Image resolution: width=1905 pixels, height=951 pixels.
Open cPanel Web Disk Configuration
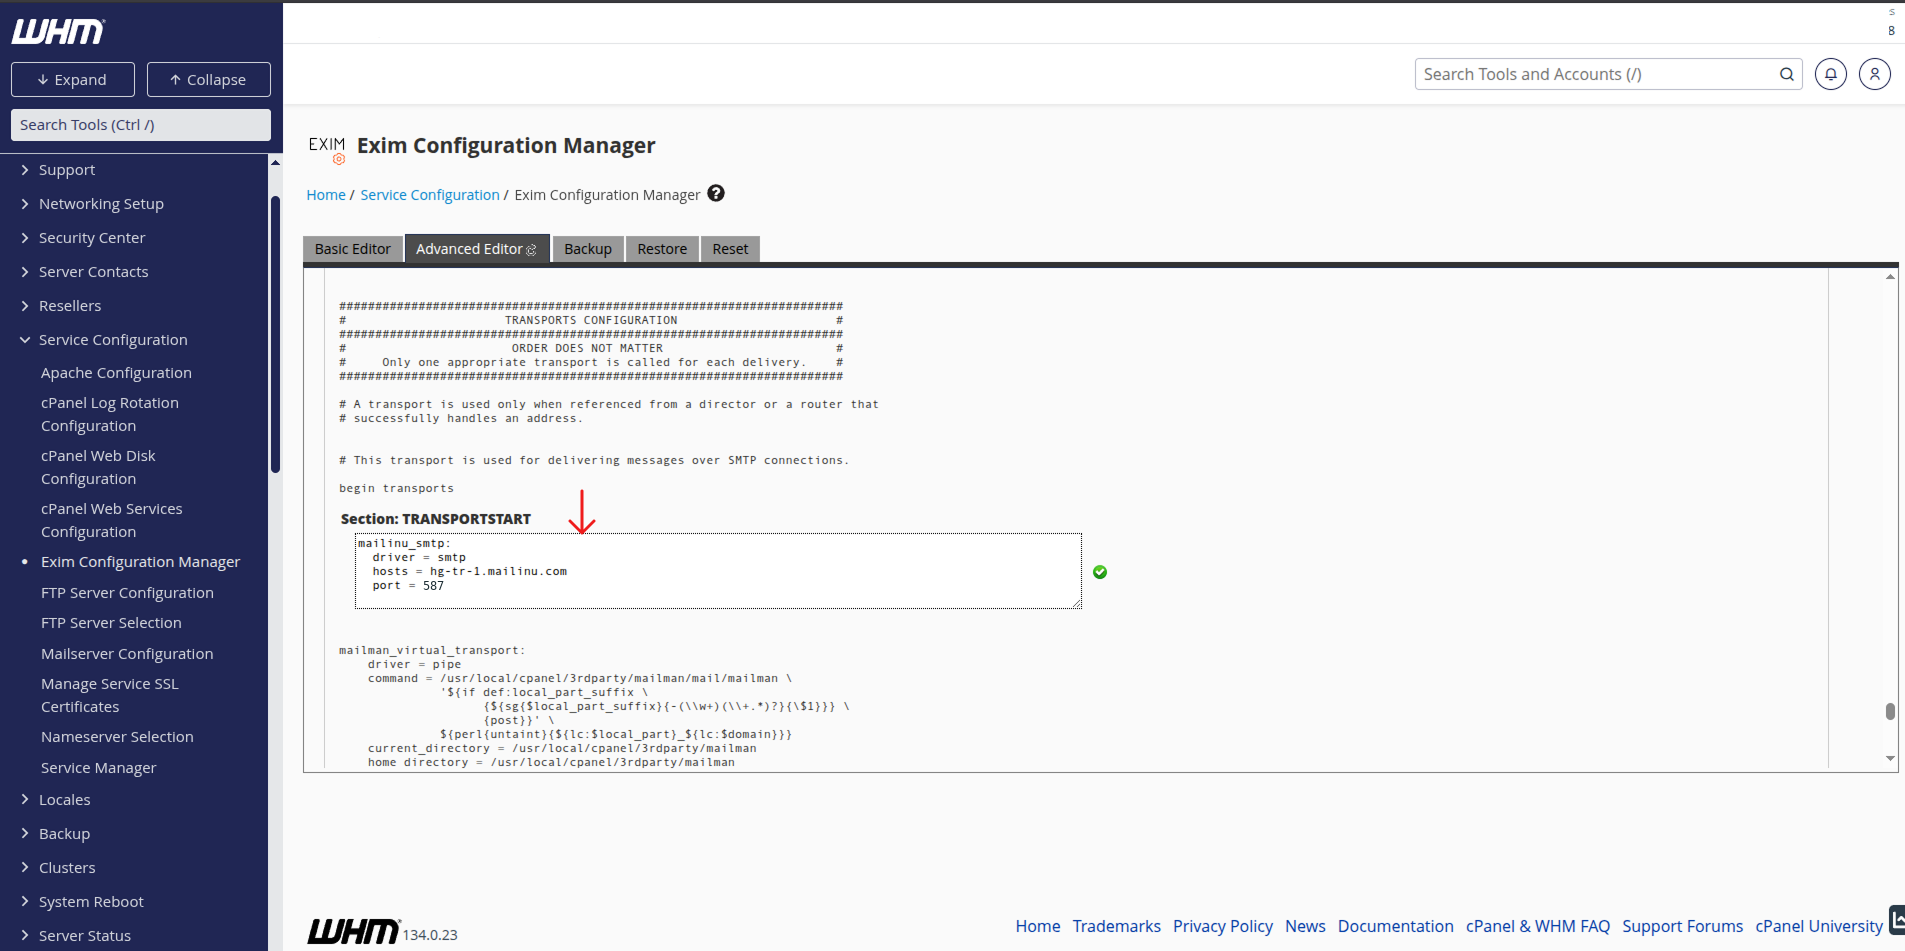pos(98,467)
